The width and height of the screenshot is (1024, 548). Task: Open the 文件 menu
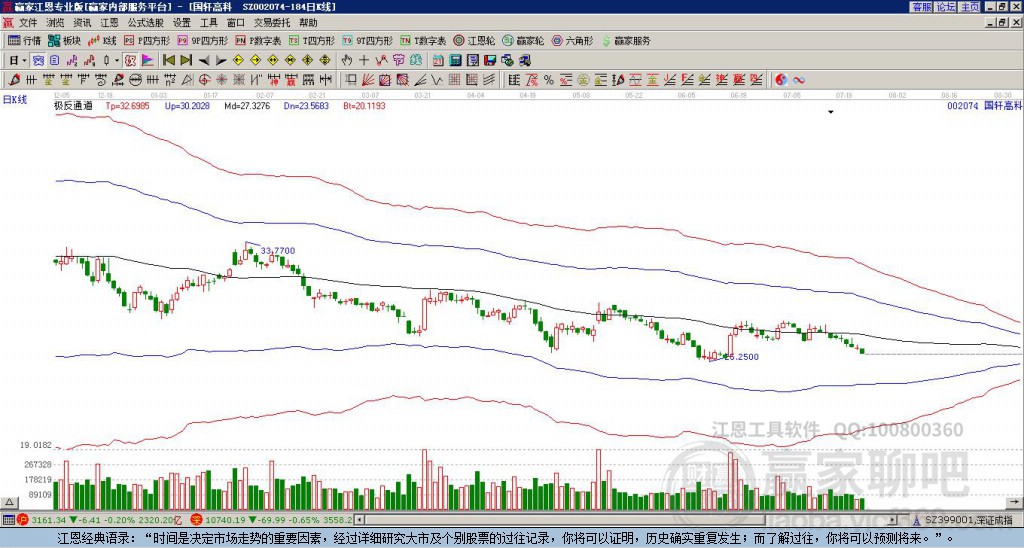click(28, 23)
